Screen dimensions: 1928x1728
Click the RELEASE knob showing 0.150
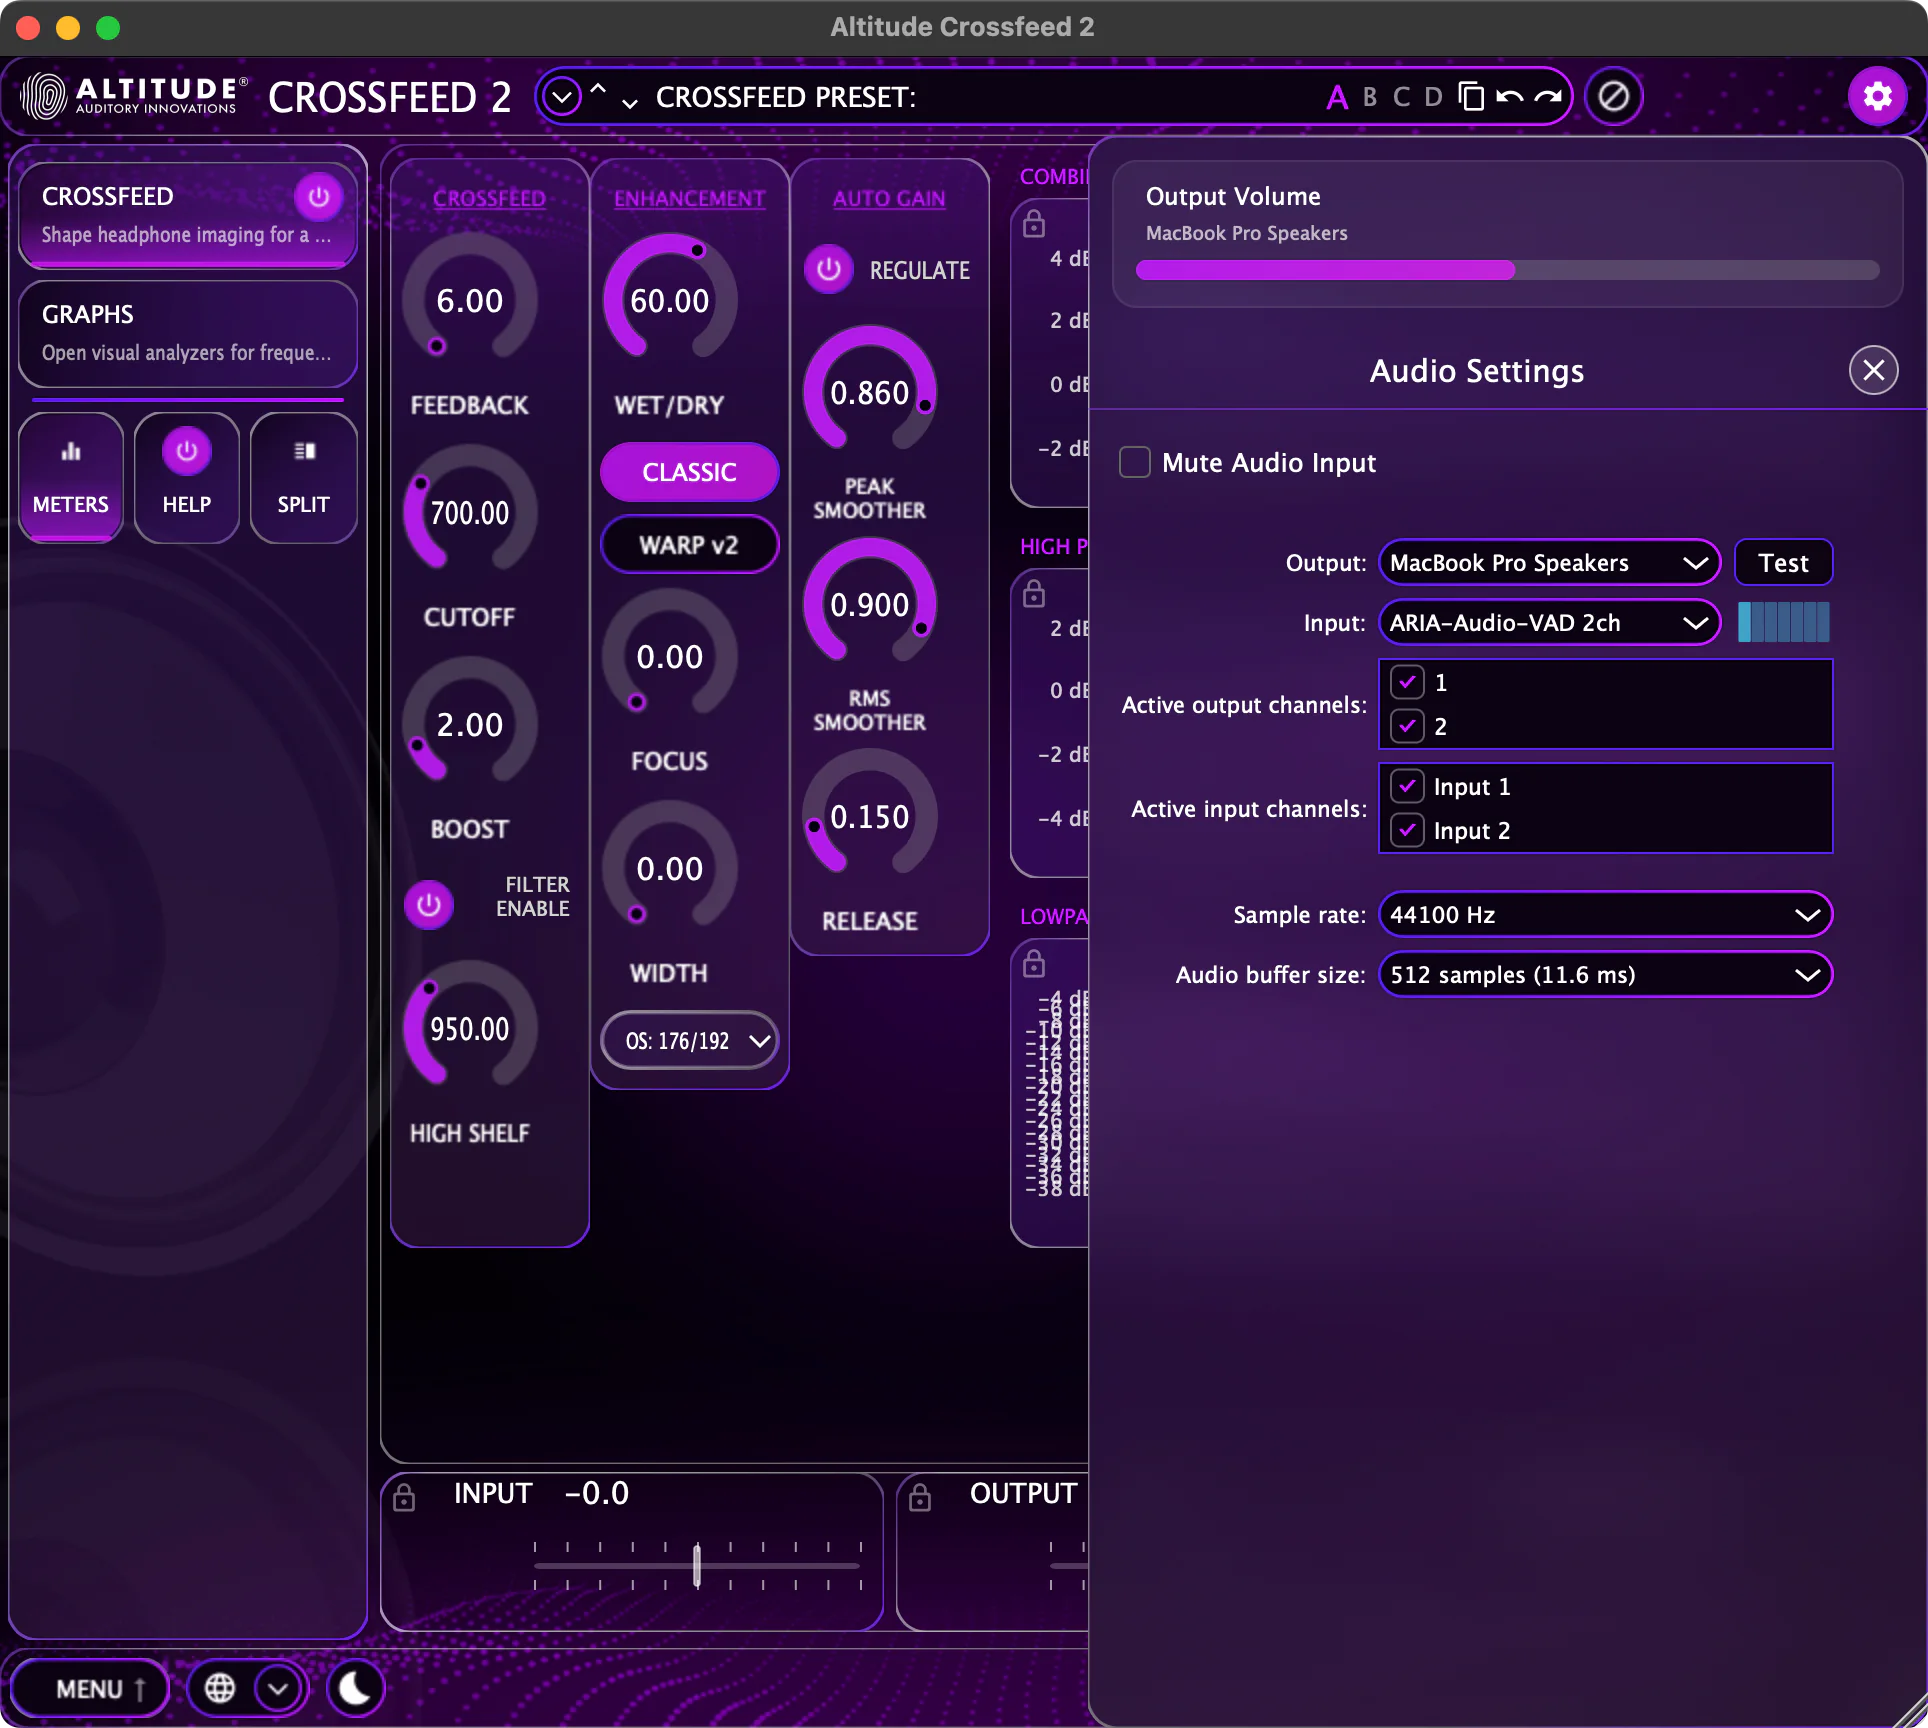[x=869, y=816]
